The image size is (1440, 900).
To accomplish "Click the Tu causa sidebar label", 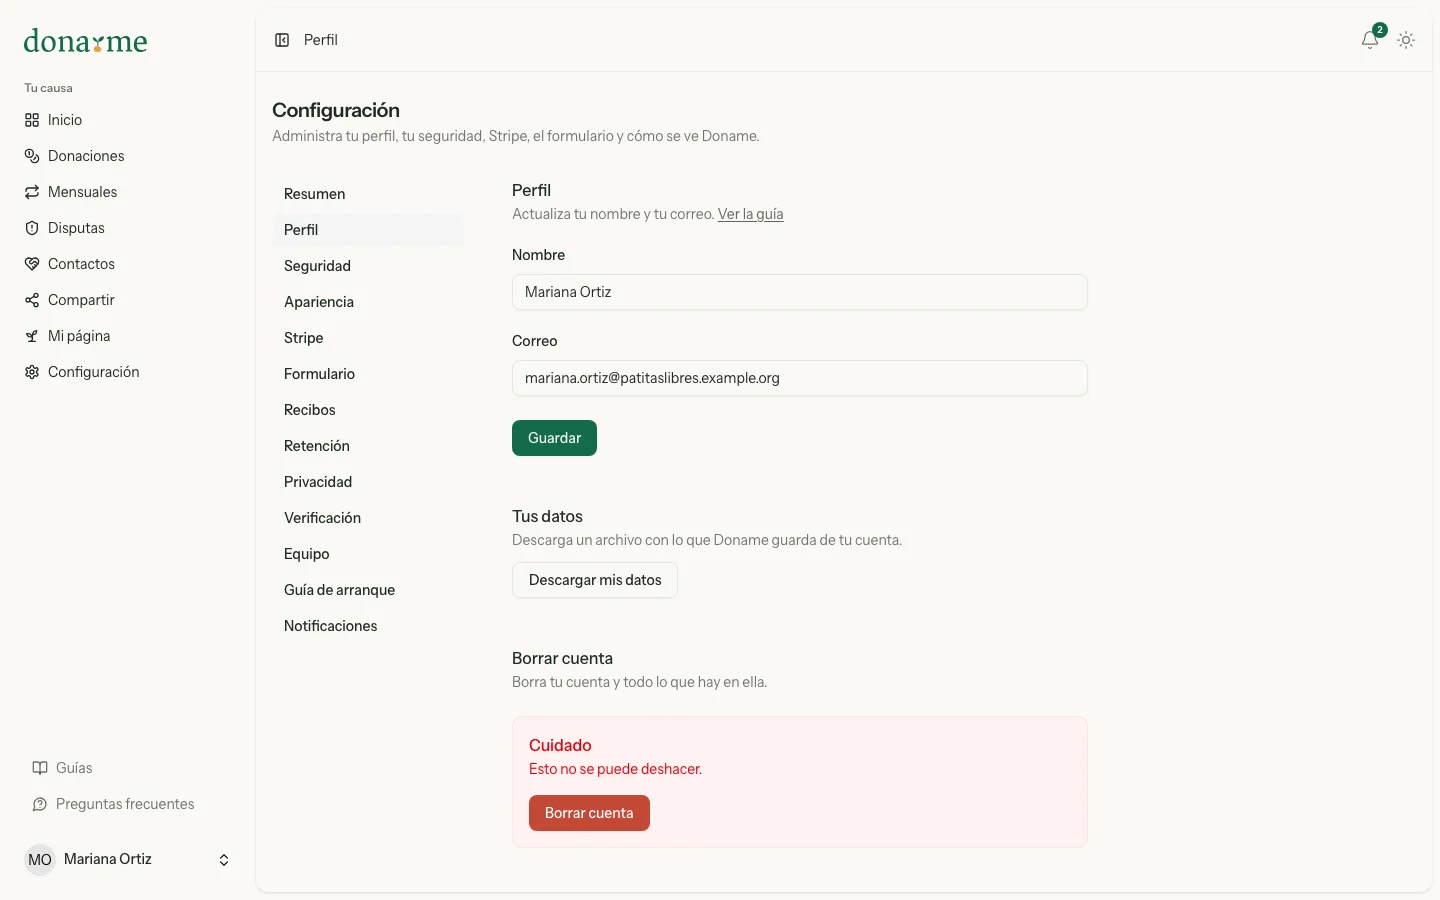I will click(x=48, y=88).
